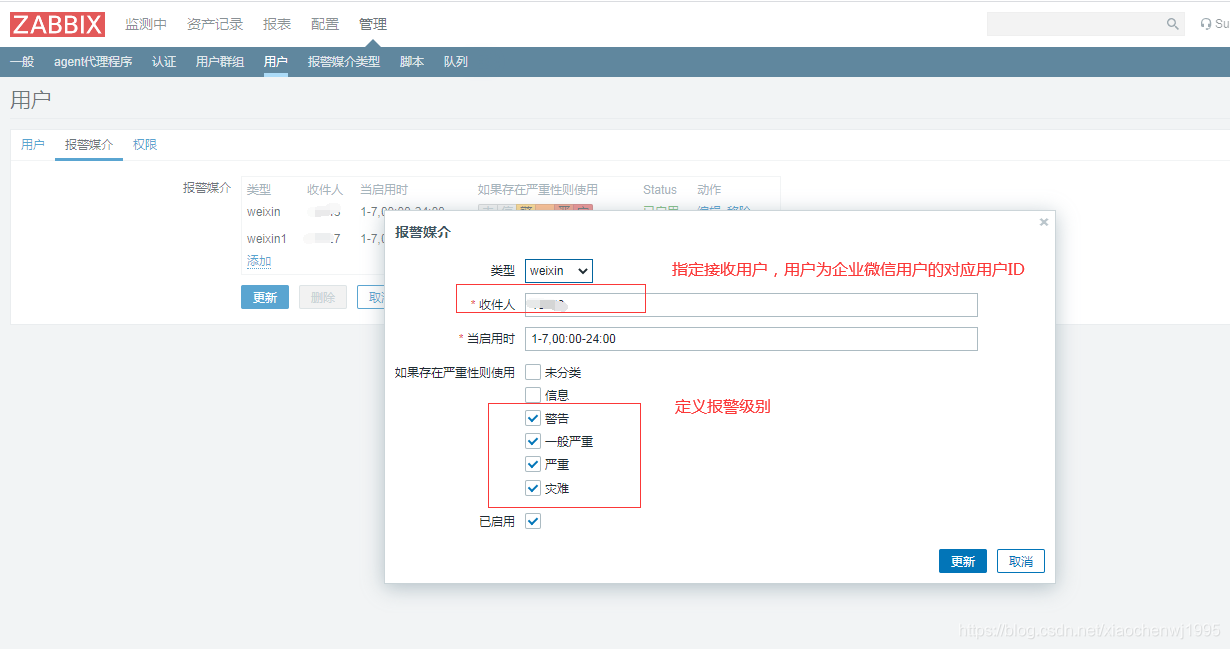Click the 动作 column header

pyautogui.click(x=709, y=189)
